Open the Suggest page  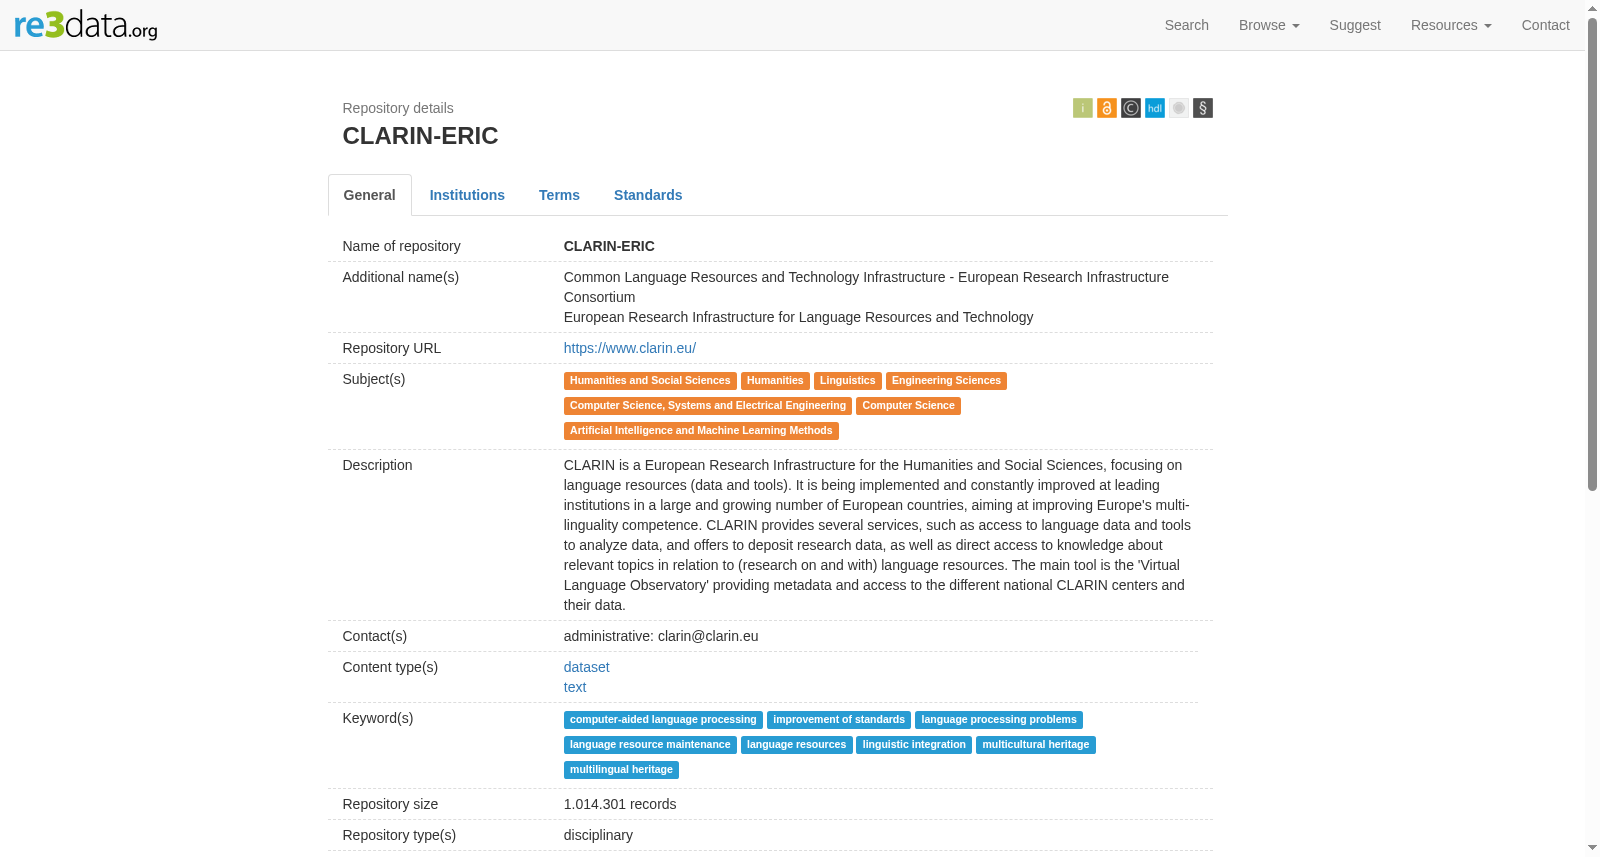click(x=1355, y=25)
